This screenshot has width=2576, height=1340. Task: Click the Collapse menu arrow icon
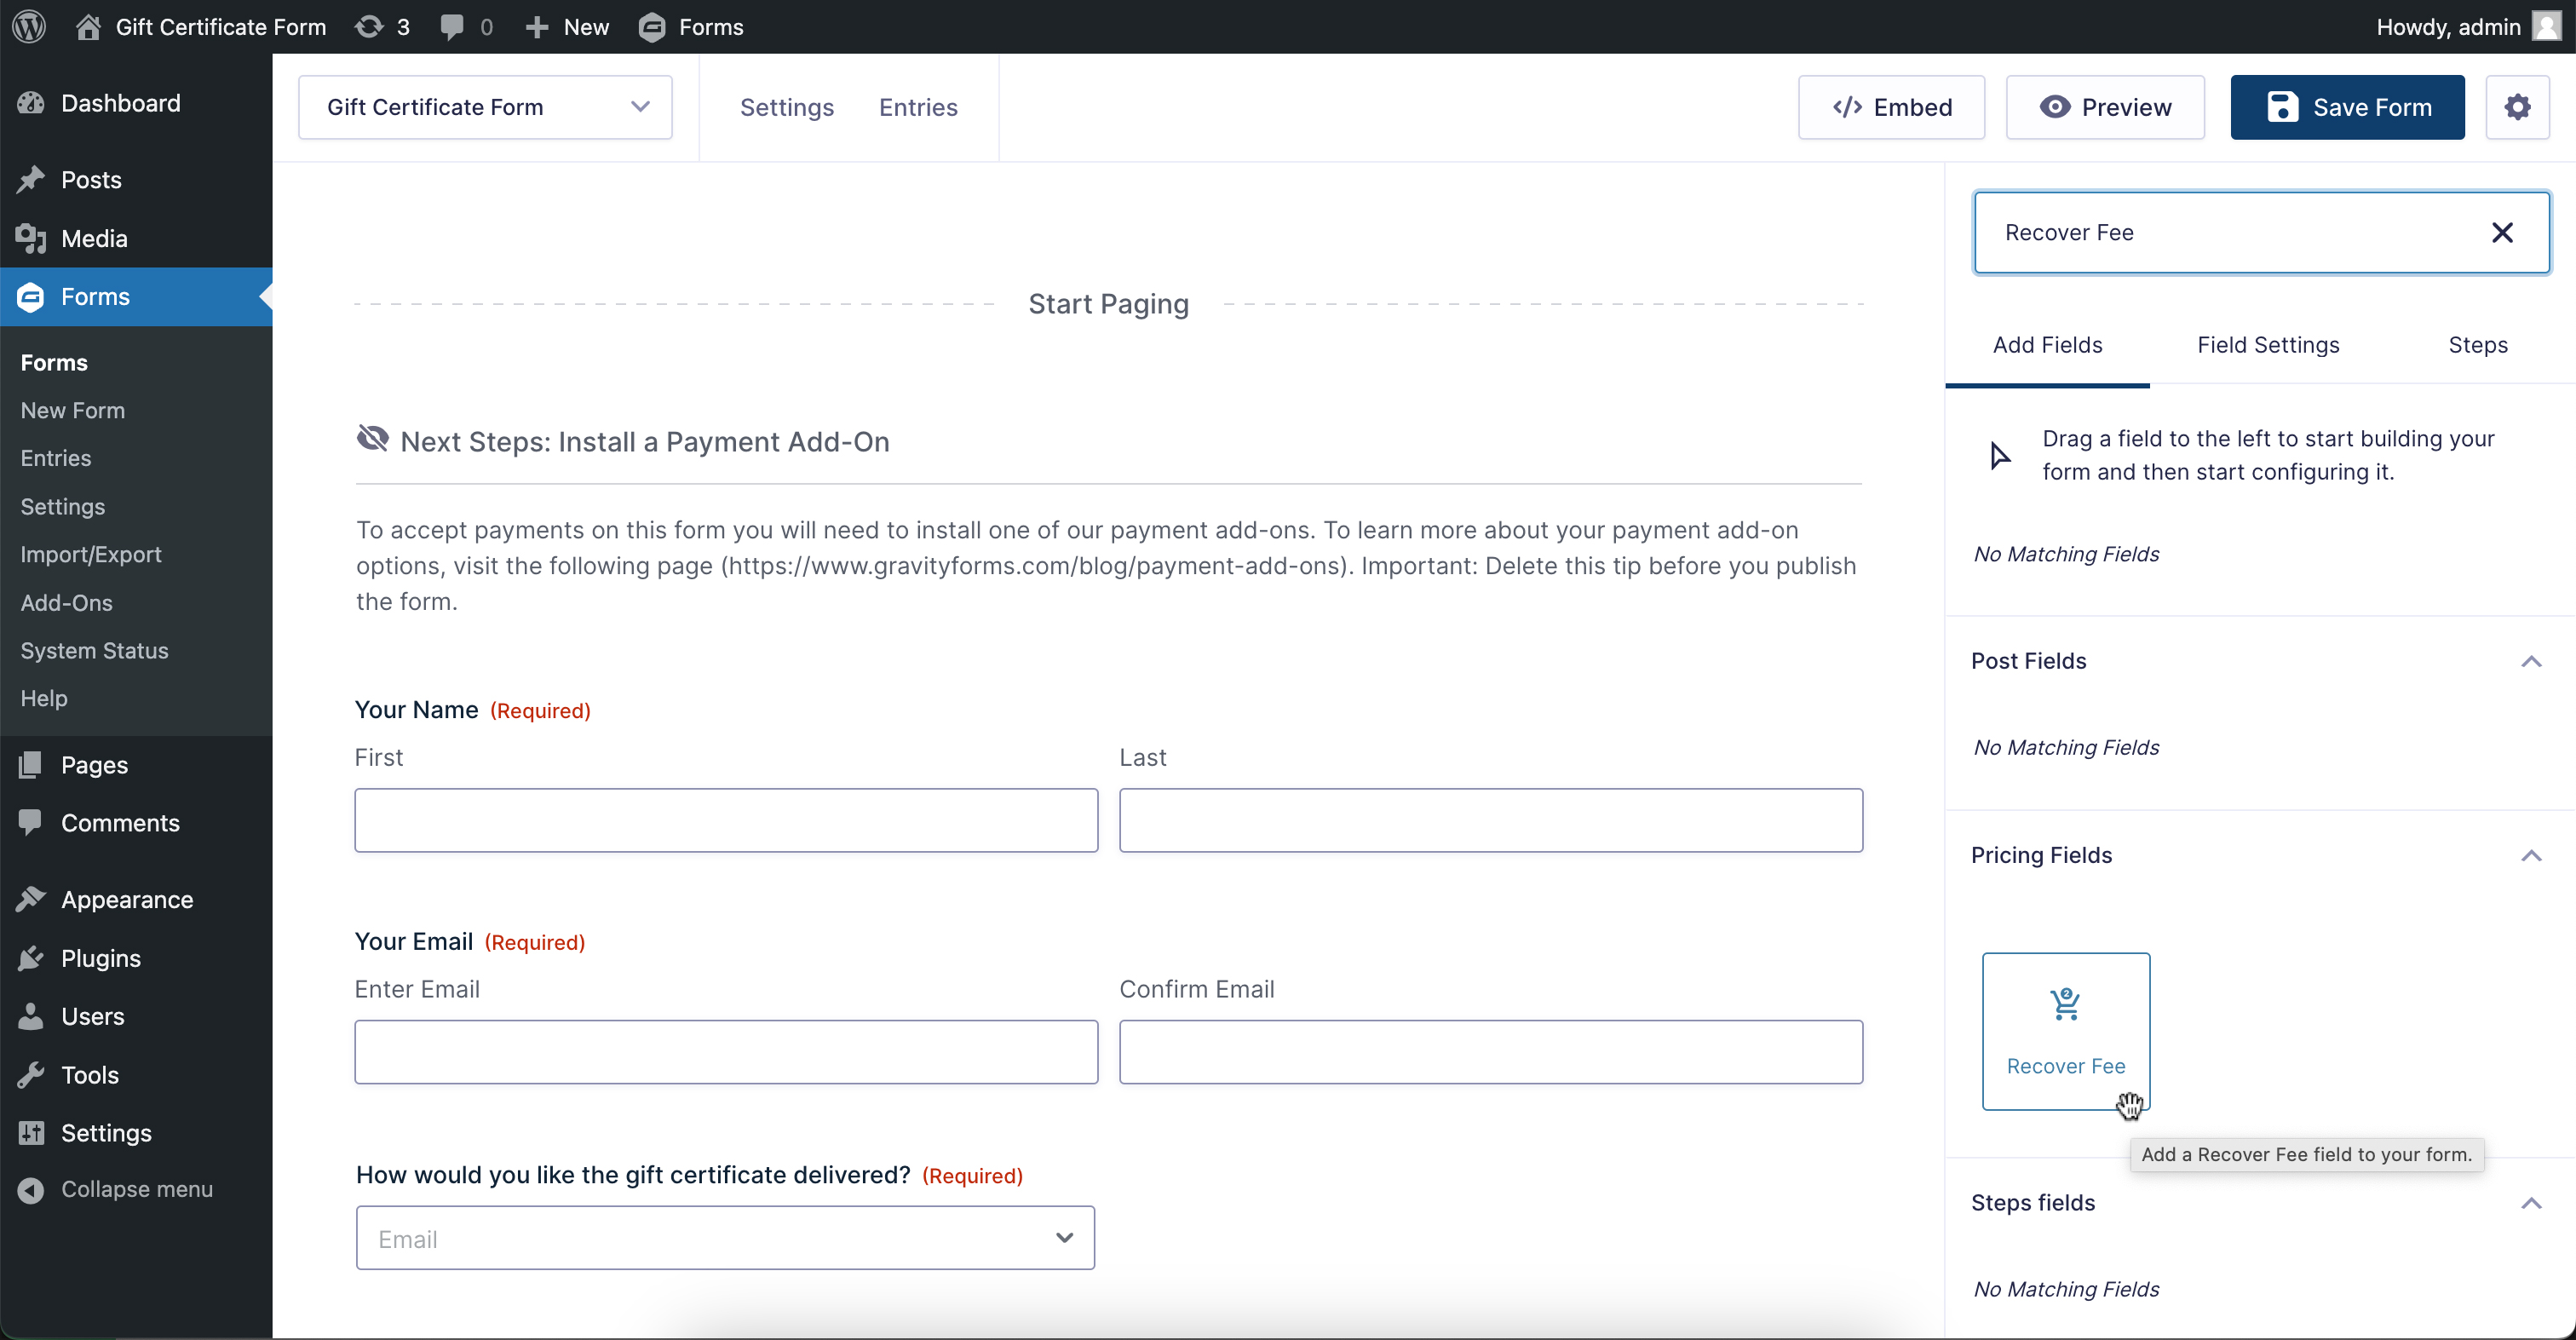click(x=31, y=1188)
